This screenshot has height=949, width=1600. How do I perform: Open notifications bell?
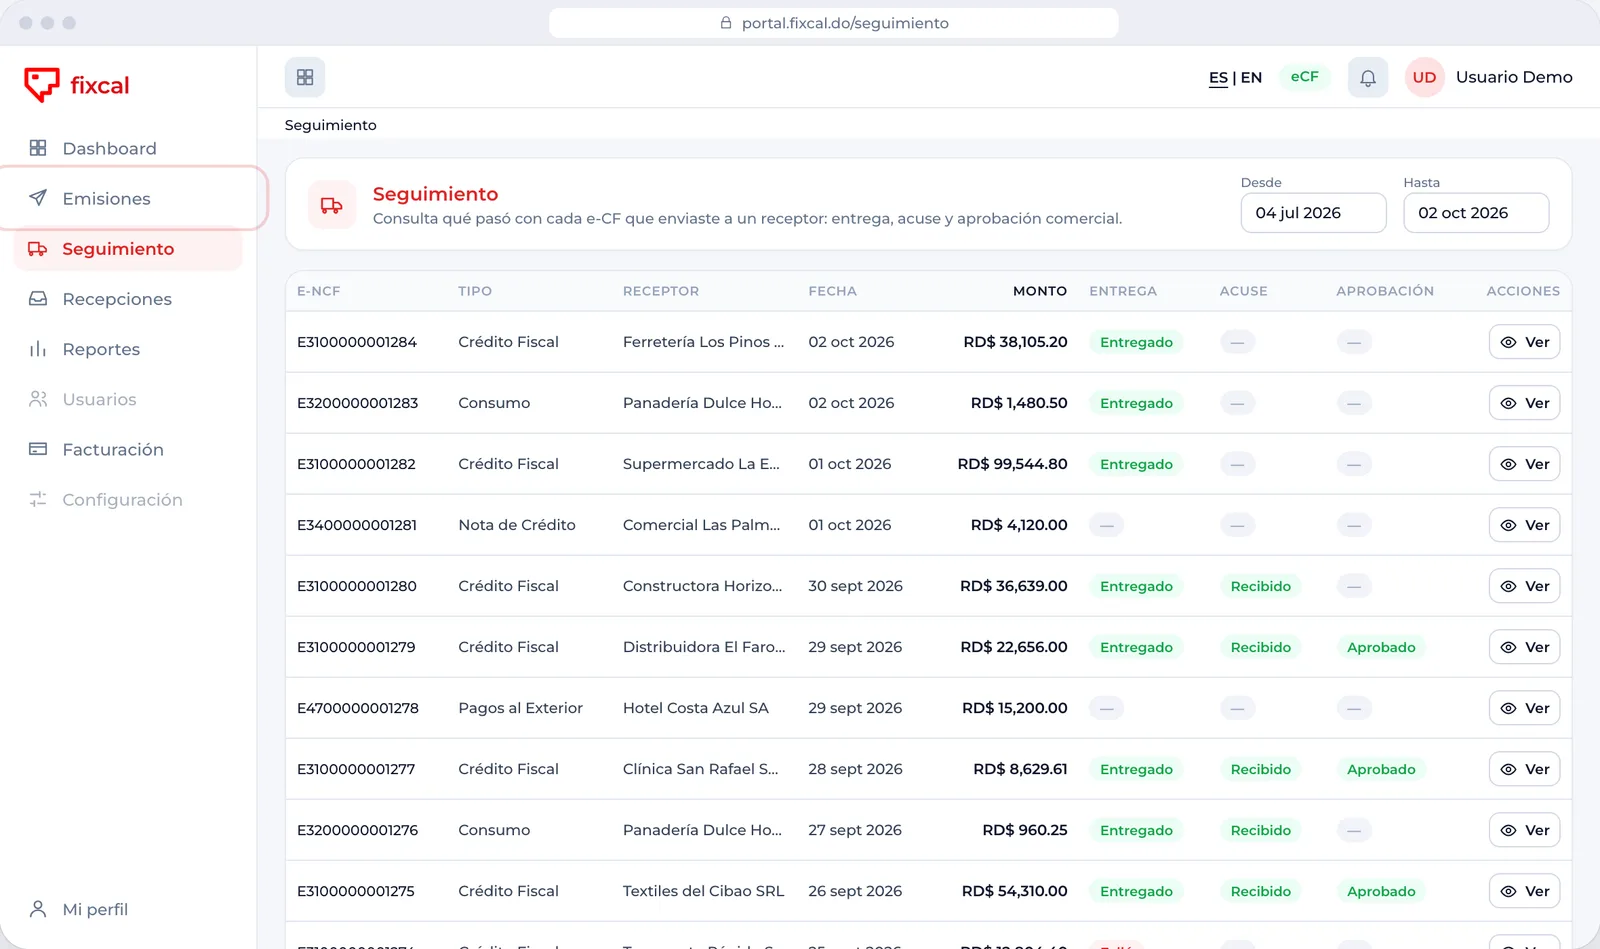[1368, 77]
